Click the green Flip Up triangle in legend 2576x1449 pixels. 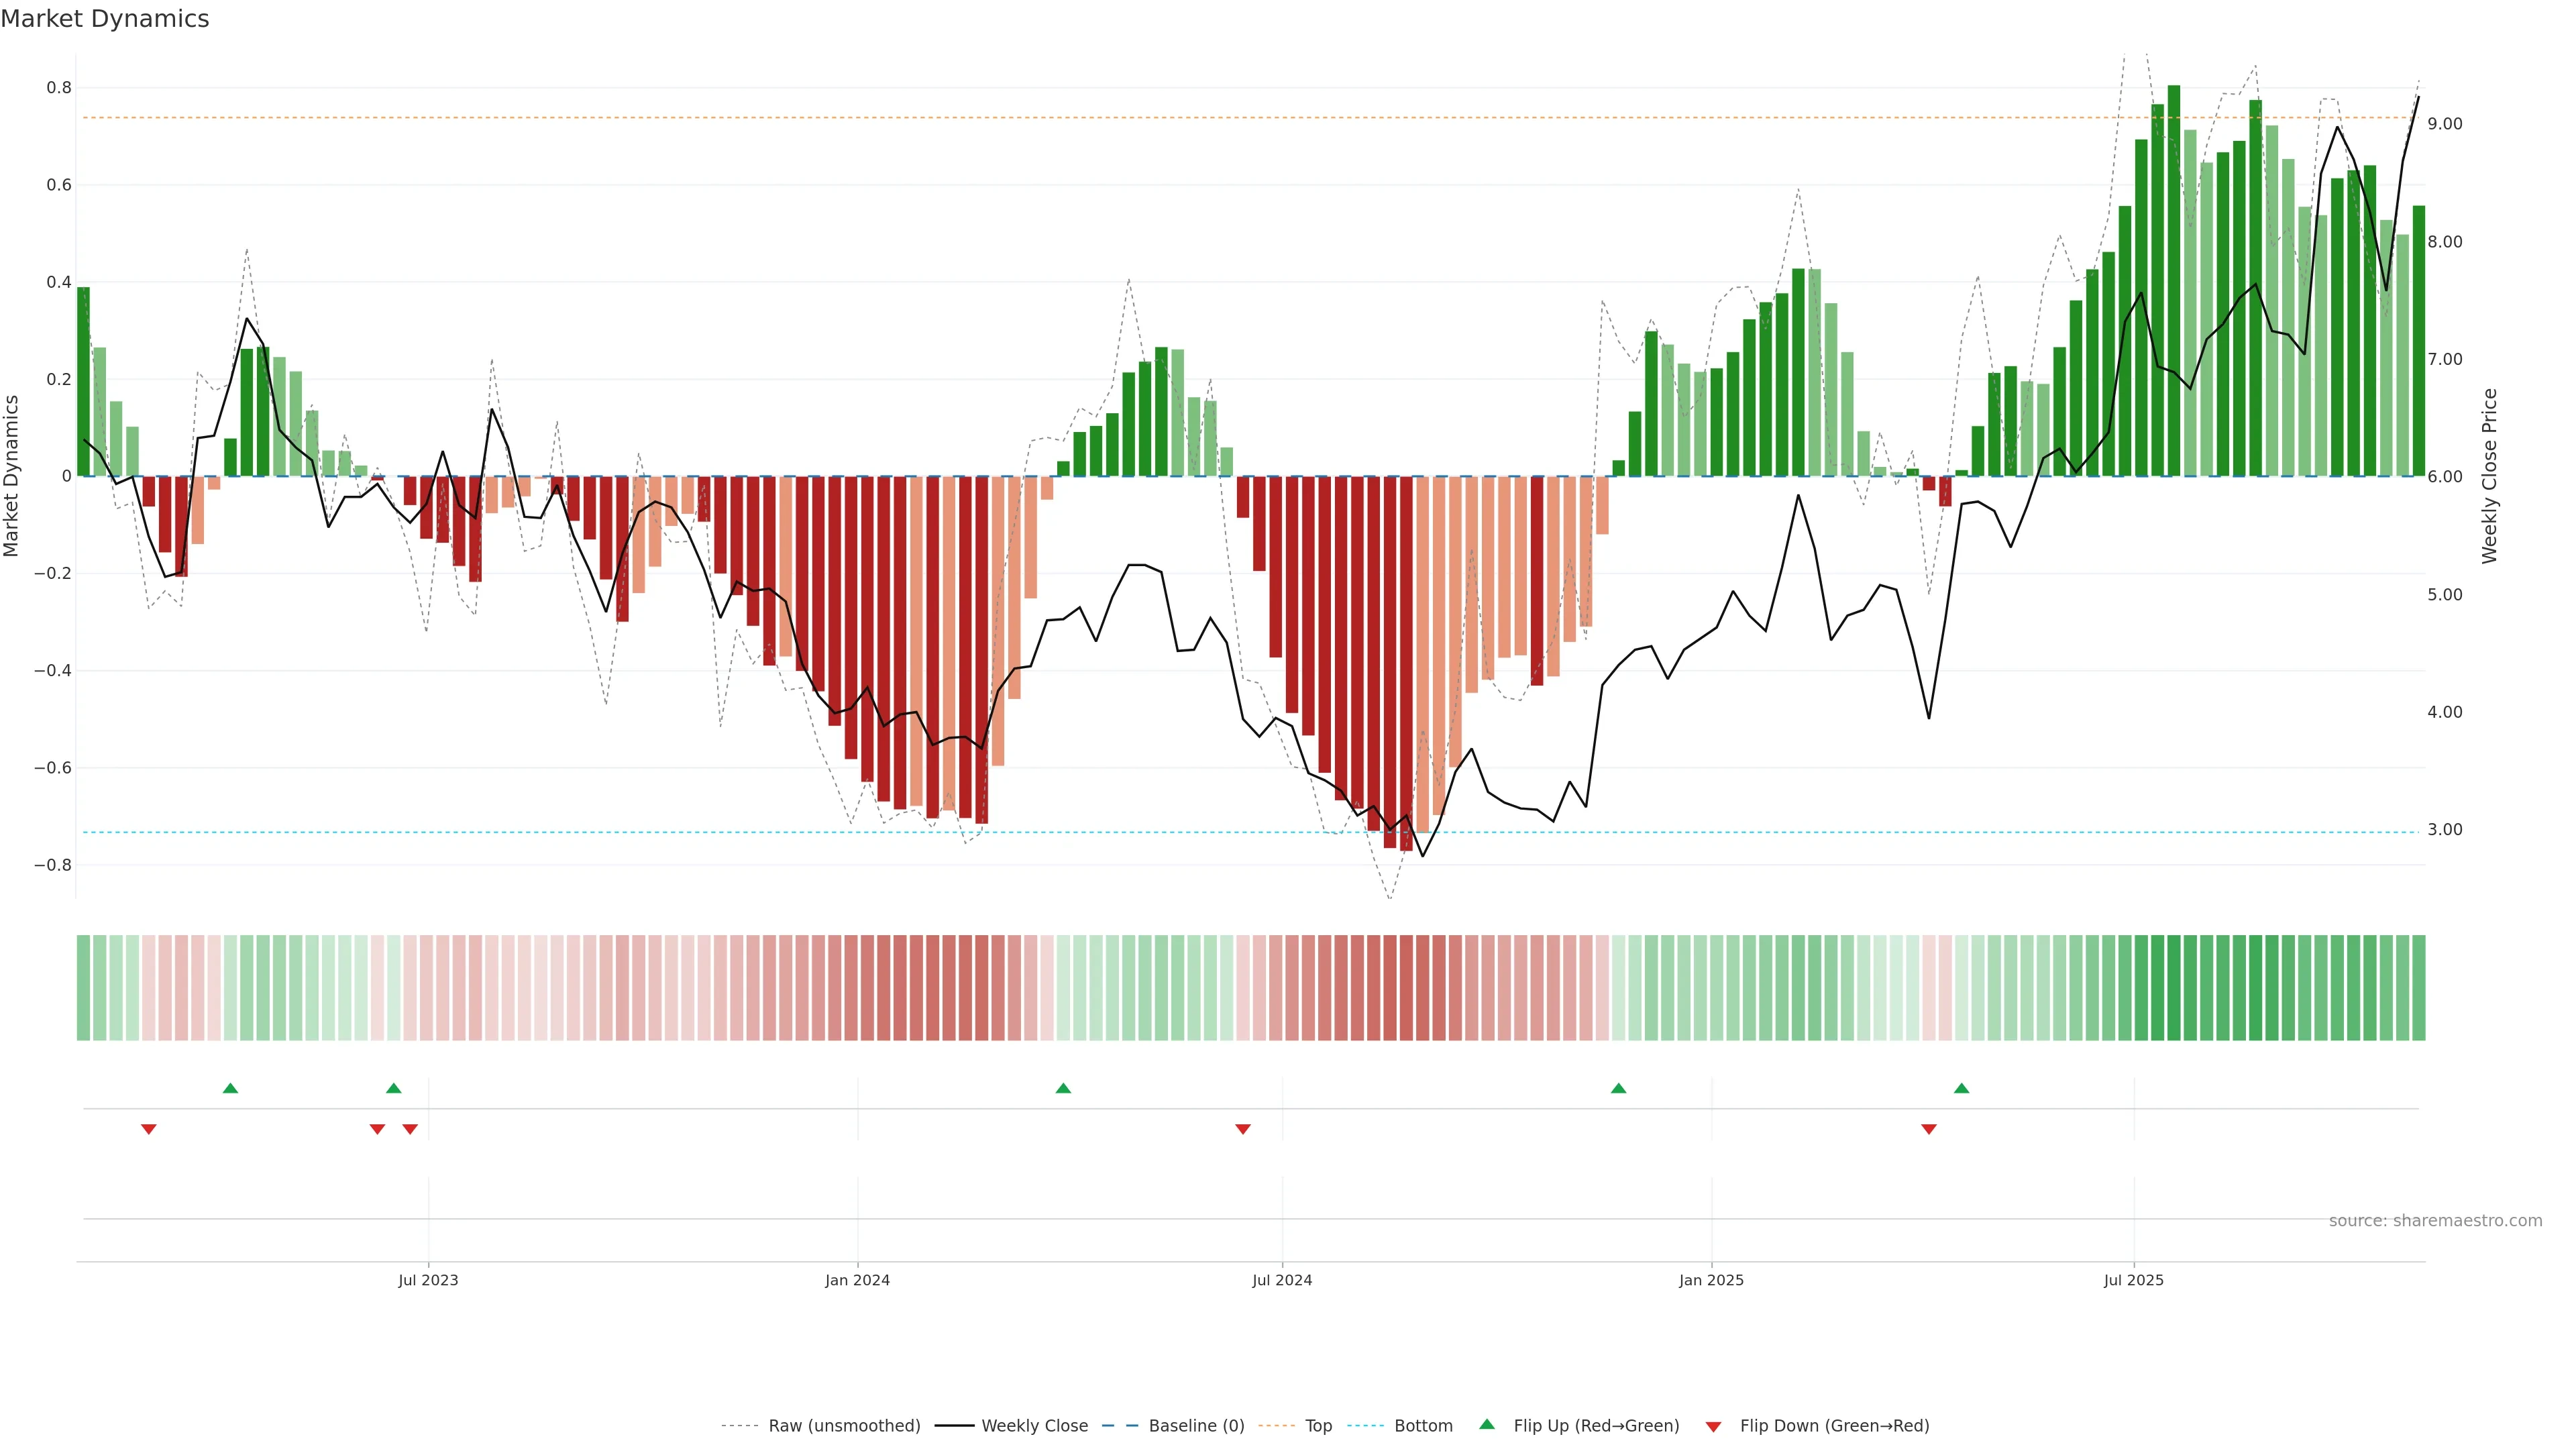1487,1424
